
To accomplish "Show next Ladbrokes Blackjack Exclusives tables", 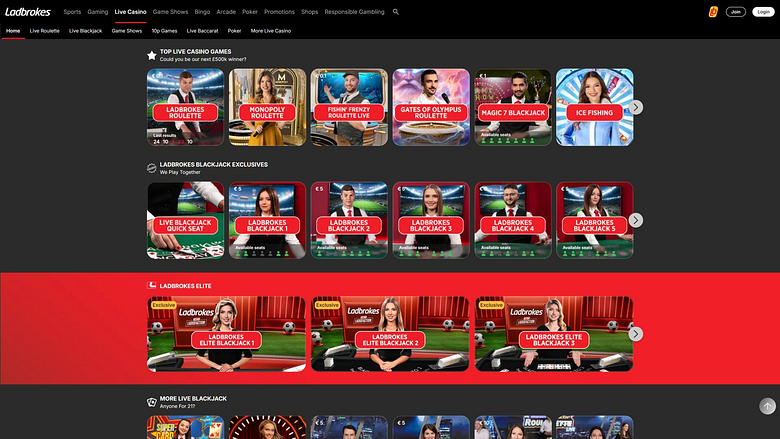I will pos(635,220).
